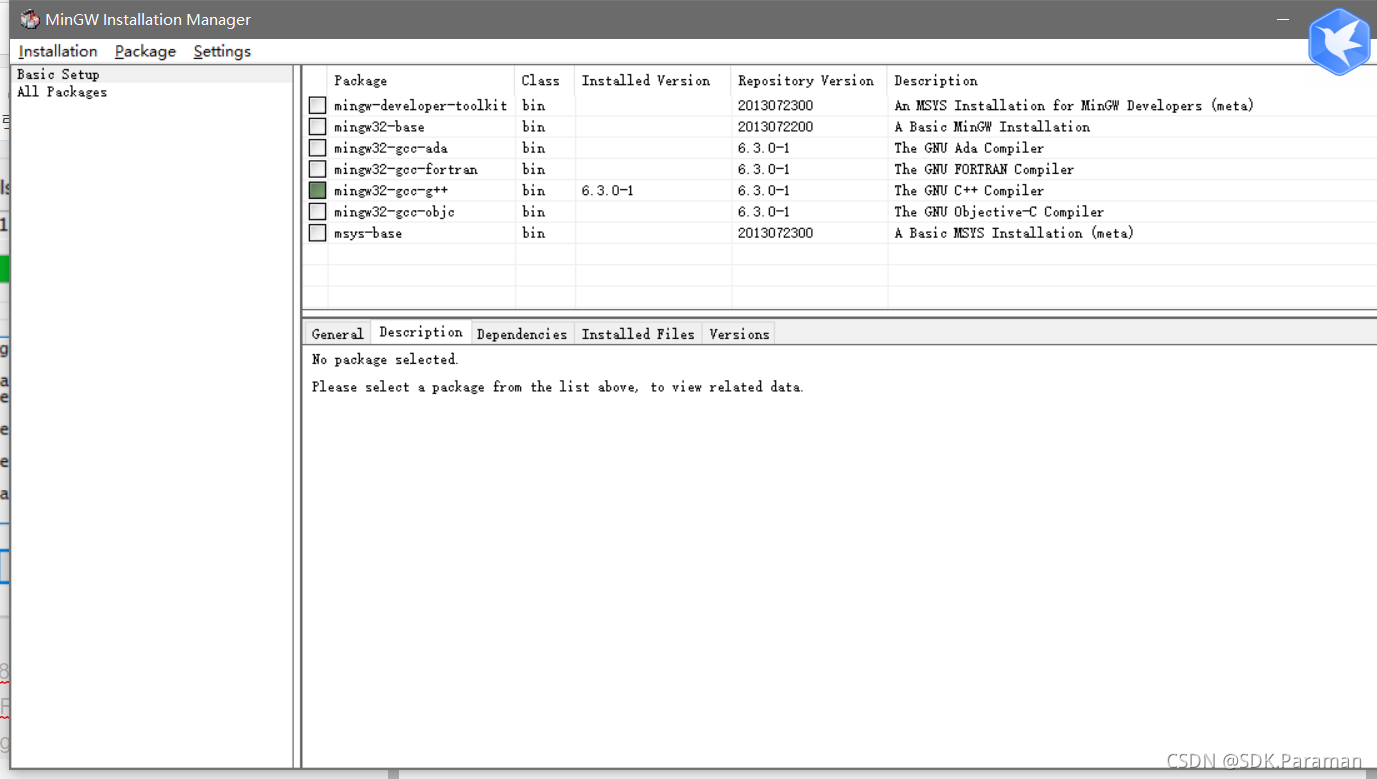The width and height of the screenshot is (1377, 779).
Task: Mark msys-base for installation
Action: tap(316, 232)
